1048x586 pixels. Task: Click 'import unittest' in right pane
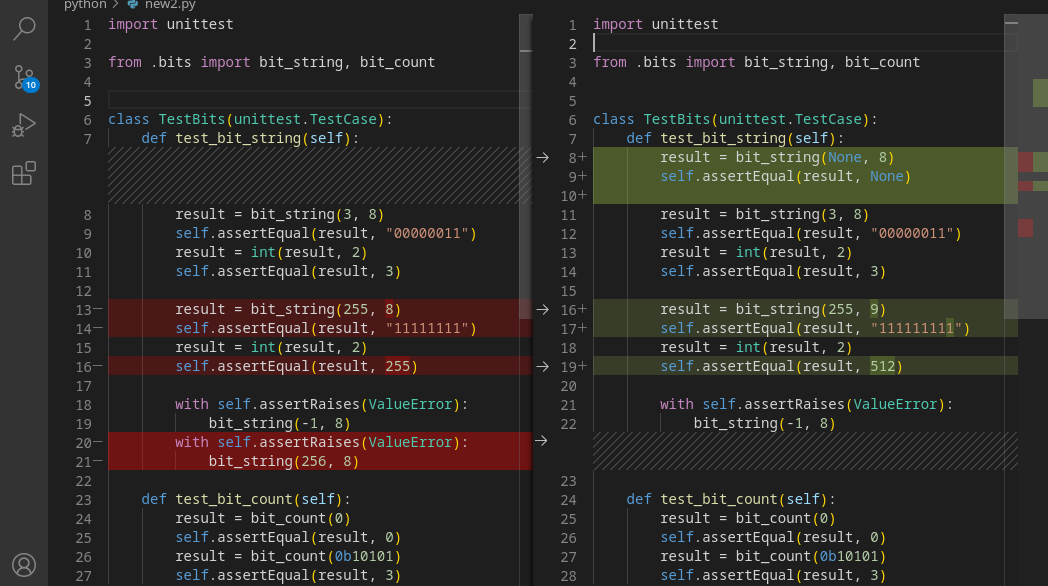point(656,24)
